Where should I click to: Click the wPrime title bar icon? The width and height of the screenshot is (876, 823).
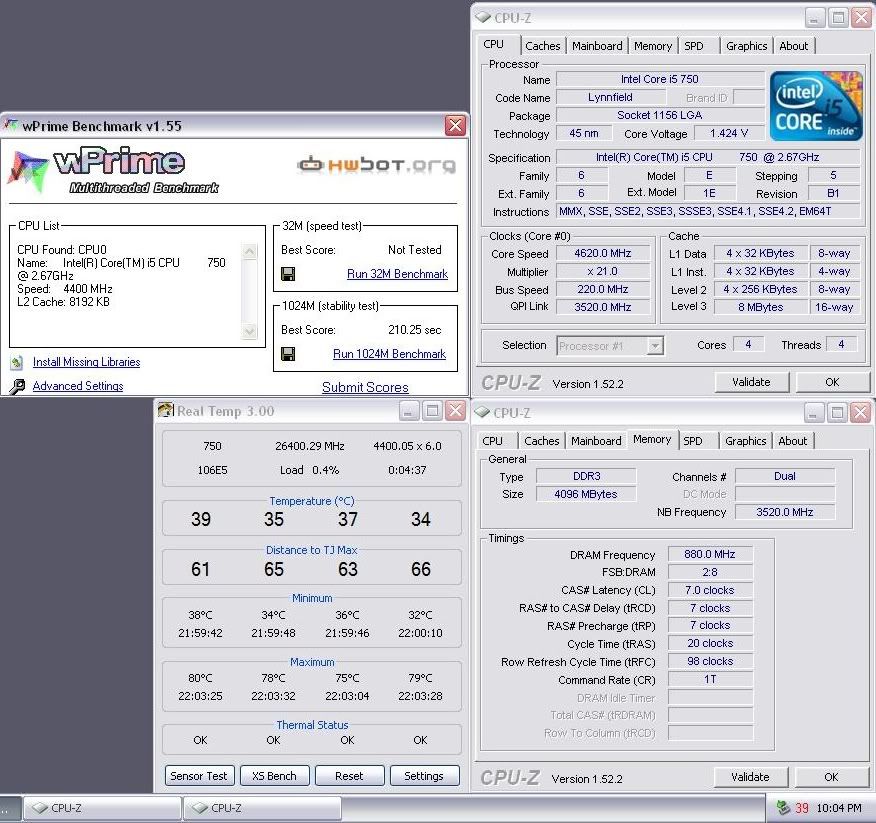click(11, 126)
